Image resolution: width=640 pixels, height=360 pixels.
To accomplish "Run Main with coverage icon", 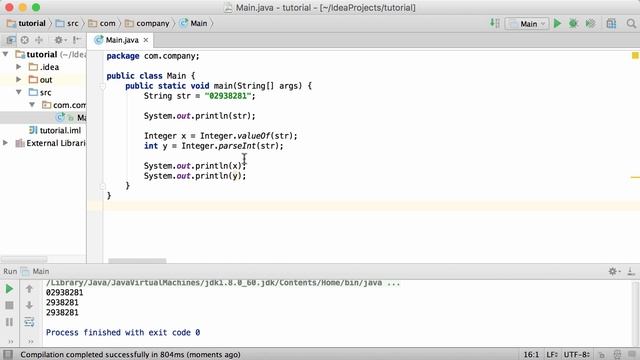I will point(590,23).
